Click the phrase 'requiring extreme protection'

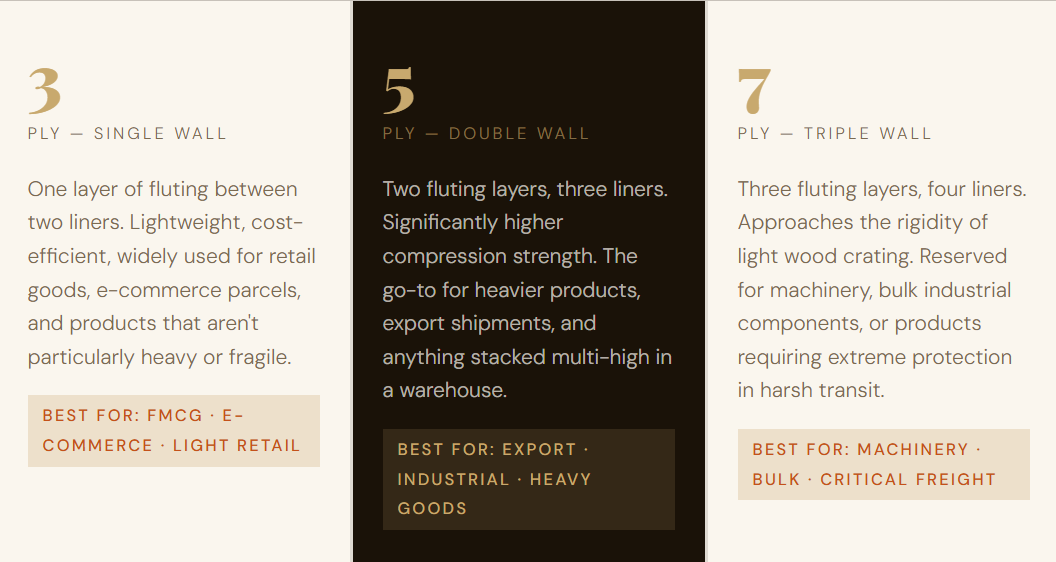874,357
